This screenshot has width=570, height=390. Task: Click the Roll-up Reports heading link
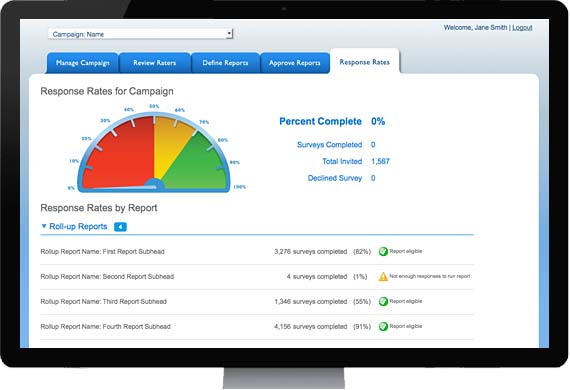[78, 226]
